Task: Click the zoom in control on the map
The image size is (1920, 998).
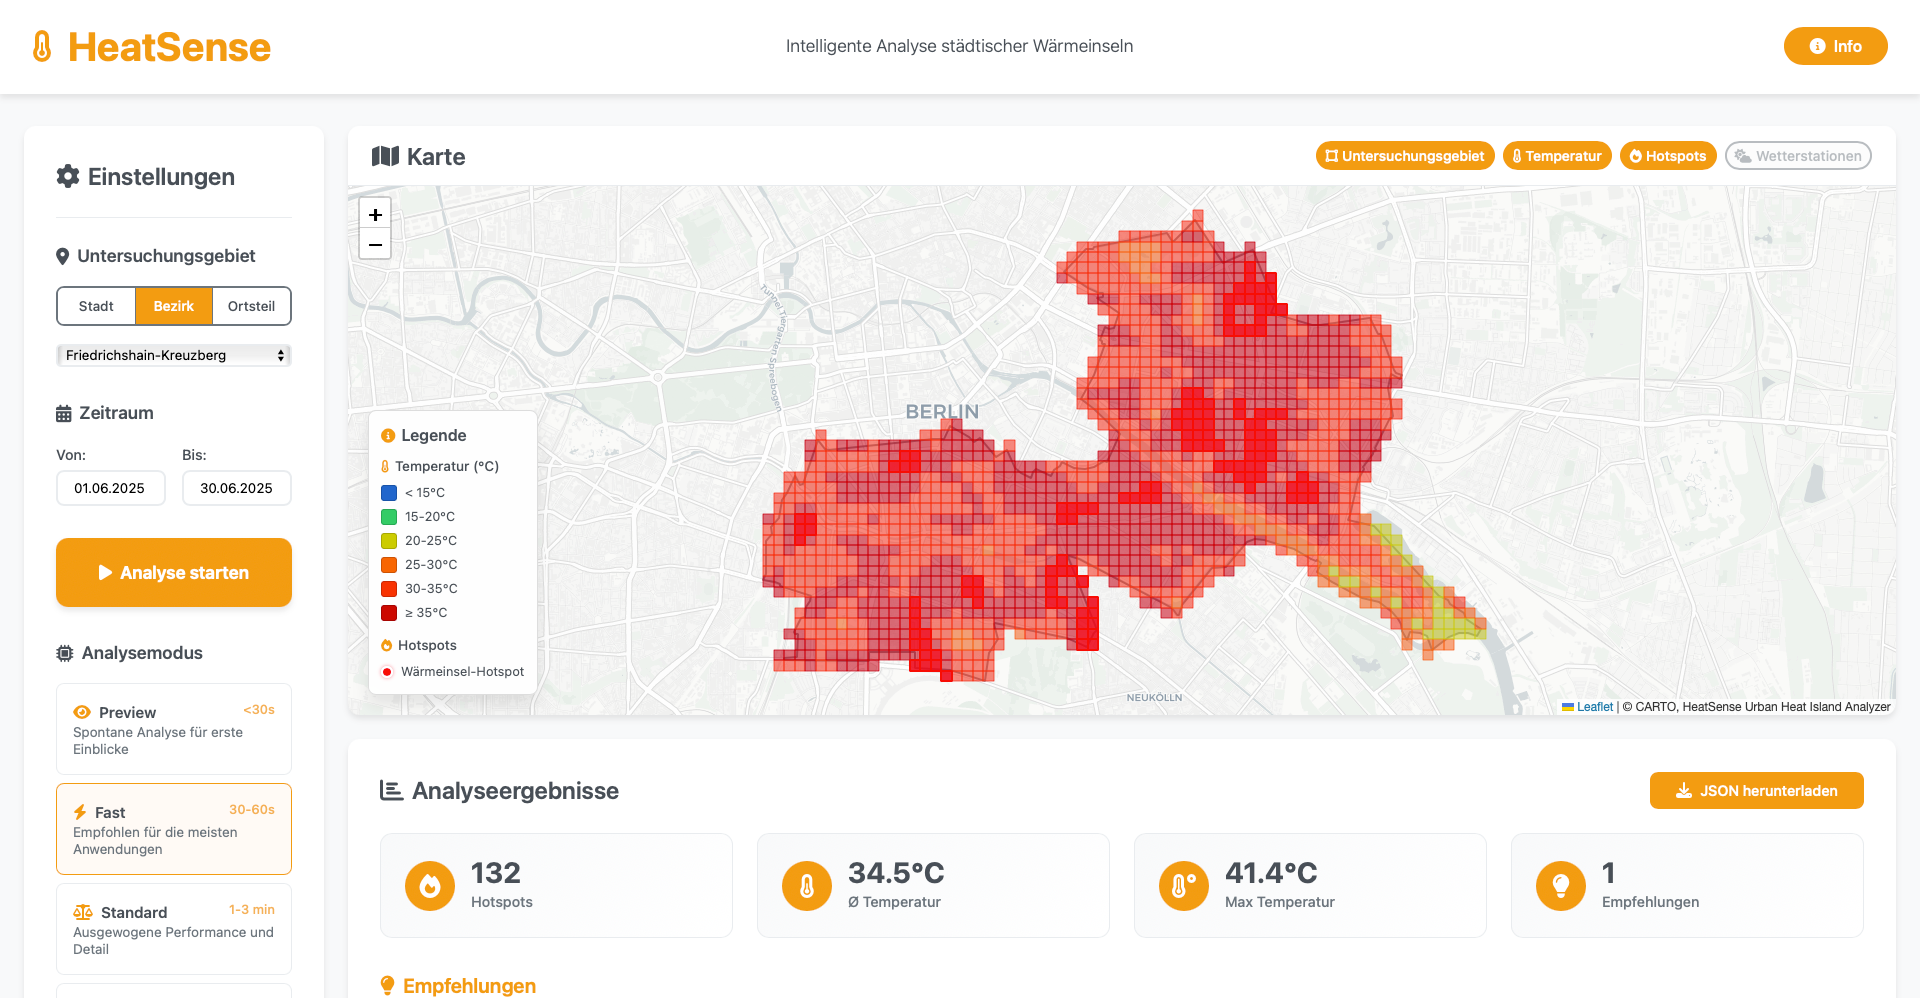Action: click(375, 214)
